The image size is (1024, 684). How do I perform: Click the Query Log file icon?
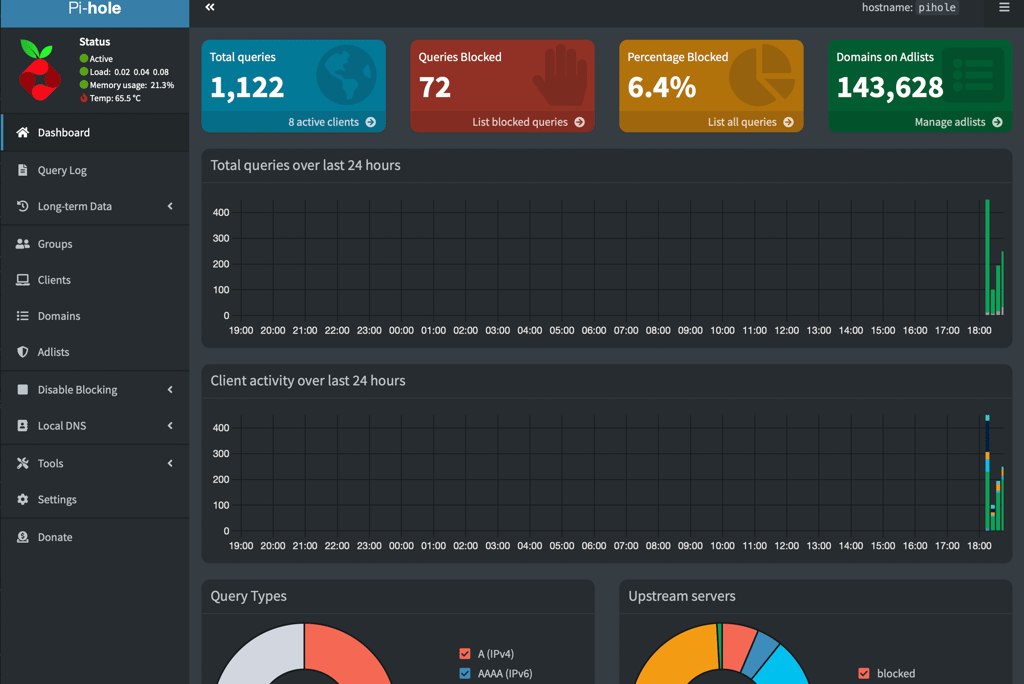click(23, 170)
